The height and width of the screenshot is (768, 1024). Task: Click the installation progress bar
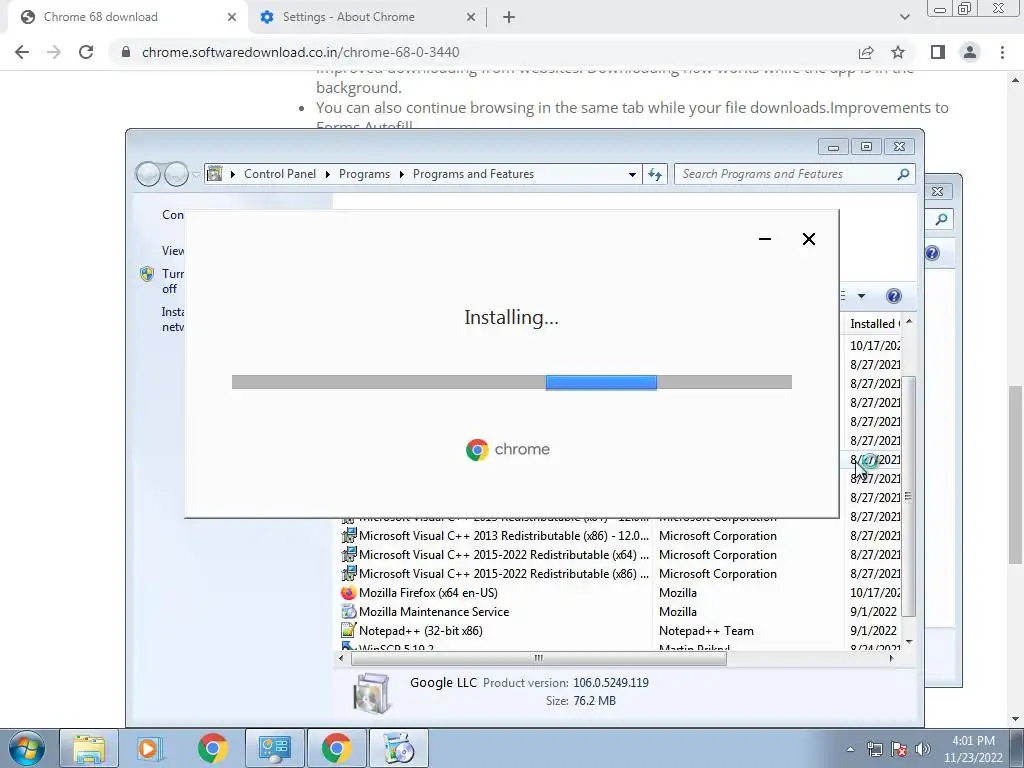pyautogui.click(x=511, y=382)
